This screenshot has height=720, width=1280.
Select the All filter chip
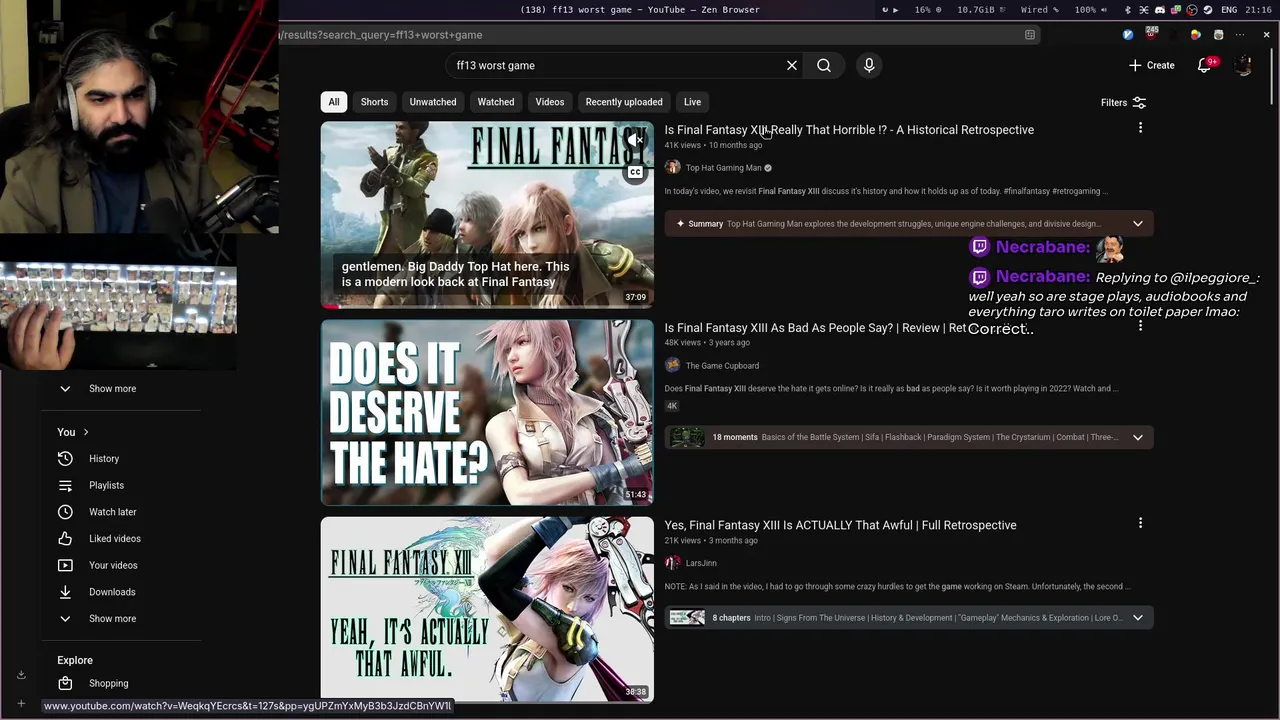(x=334, y=102)
